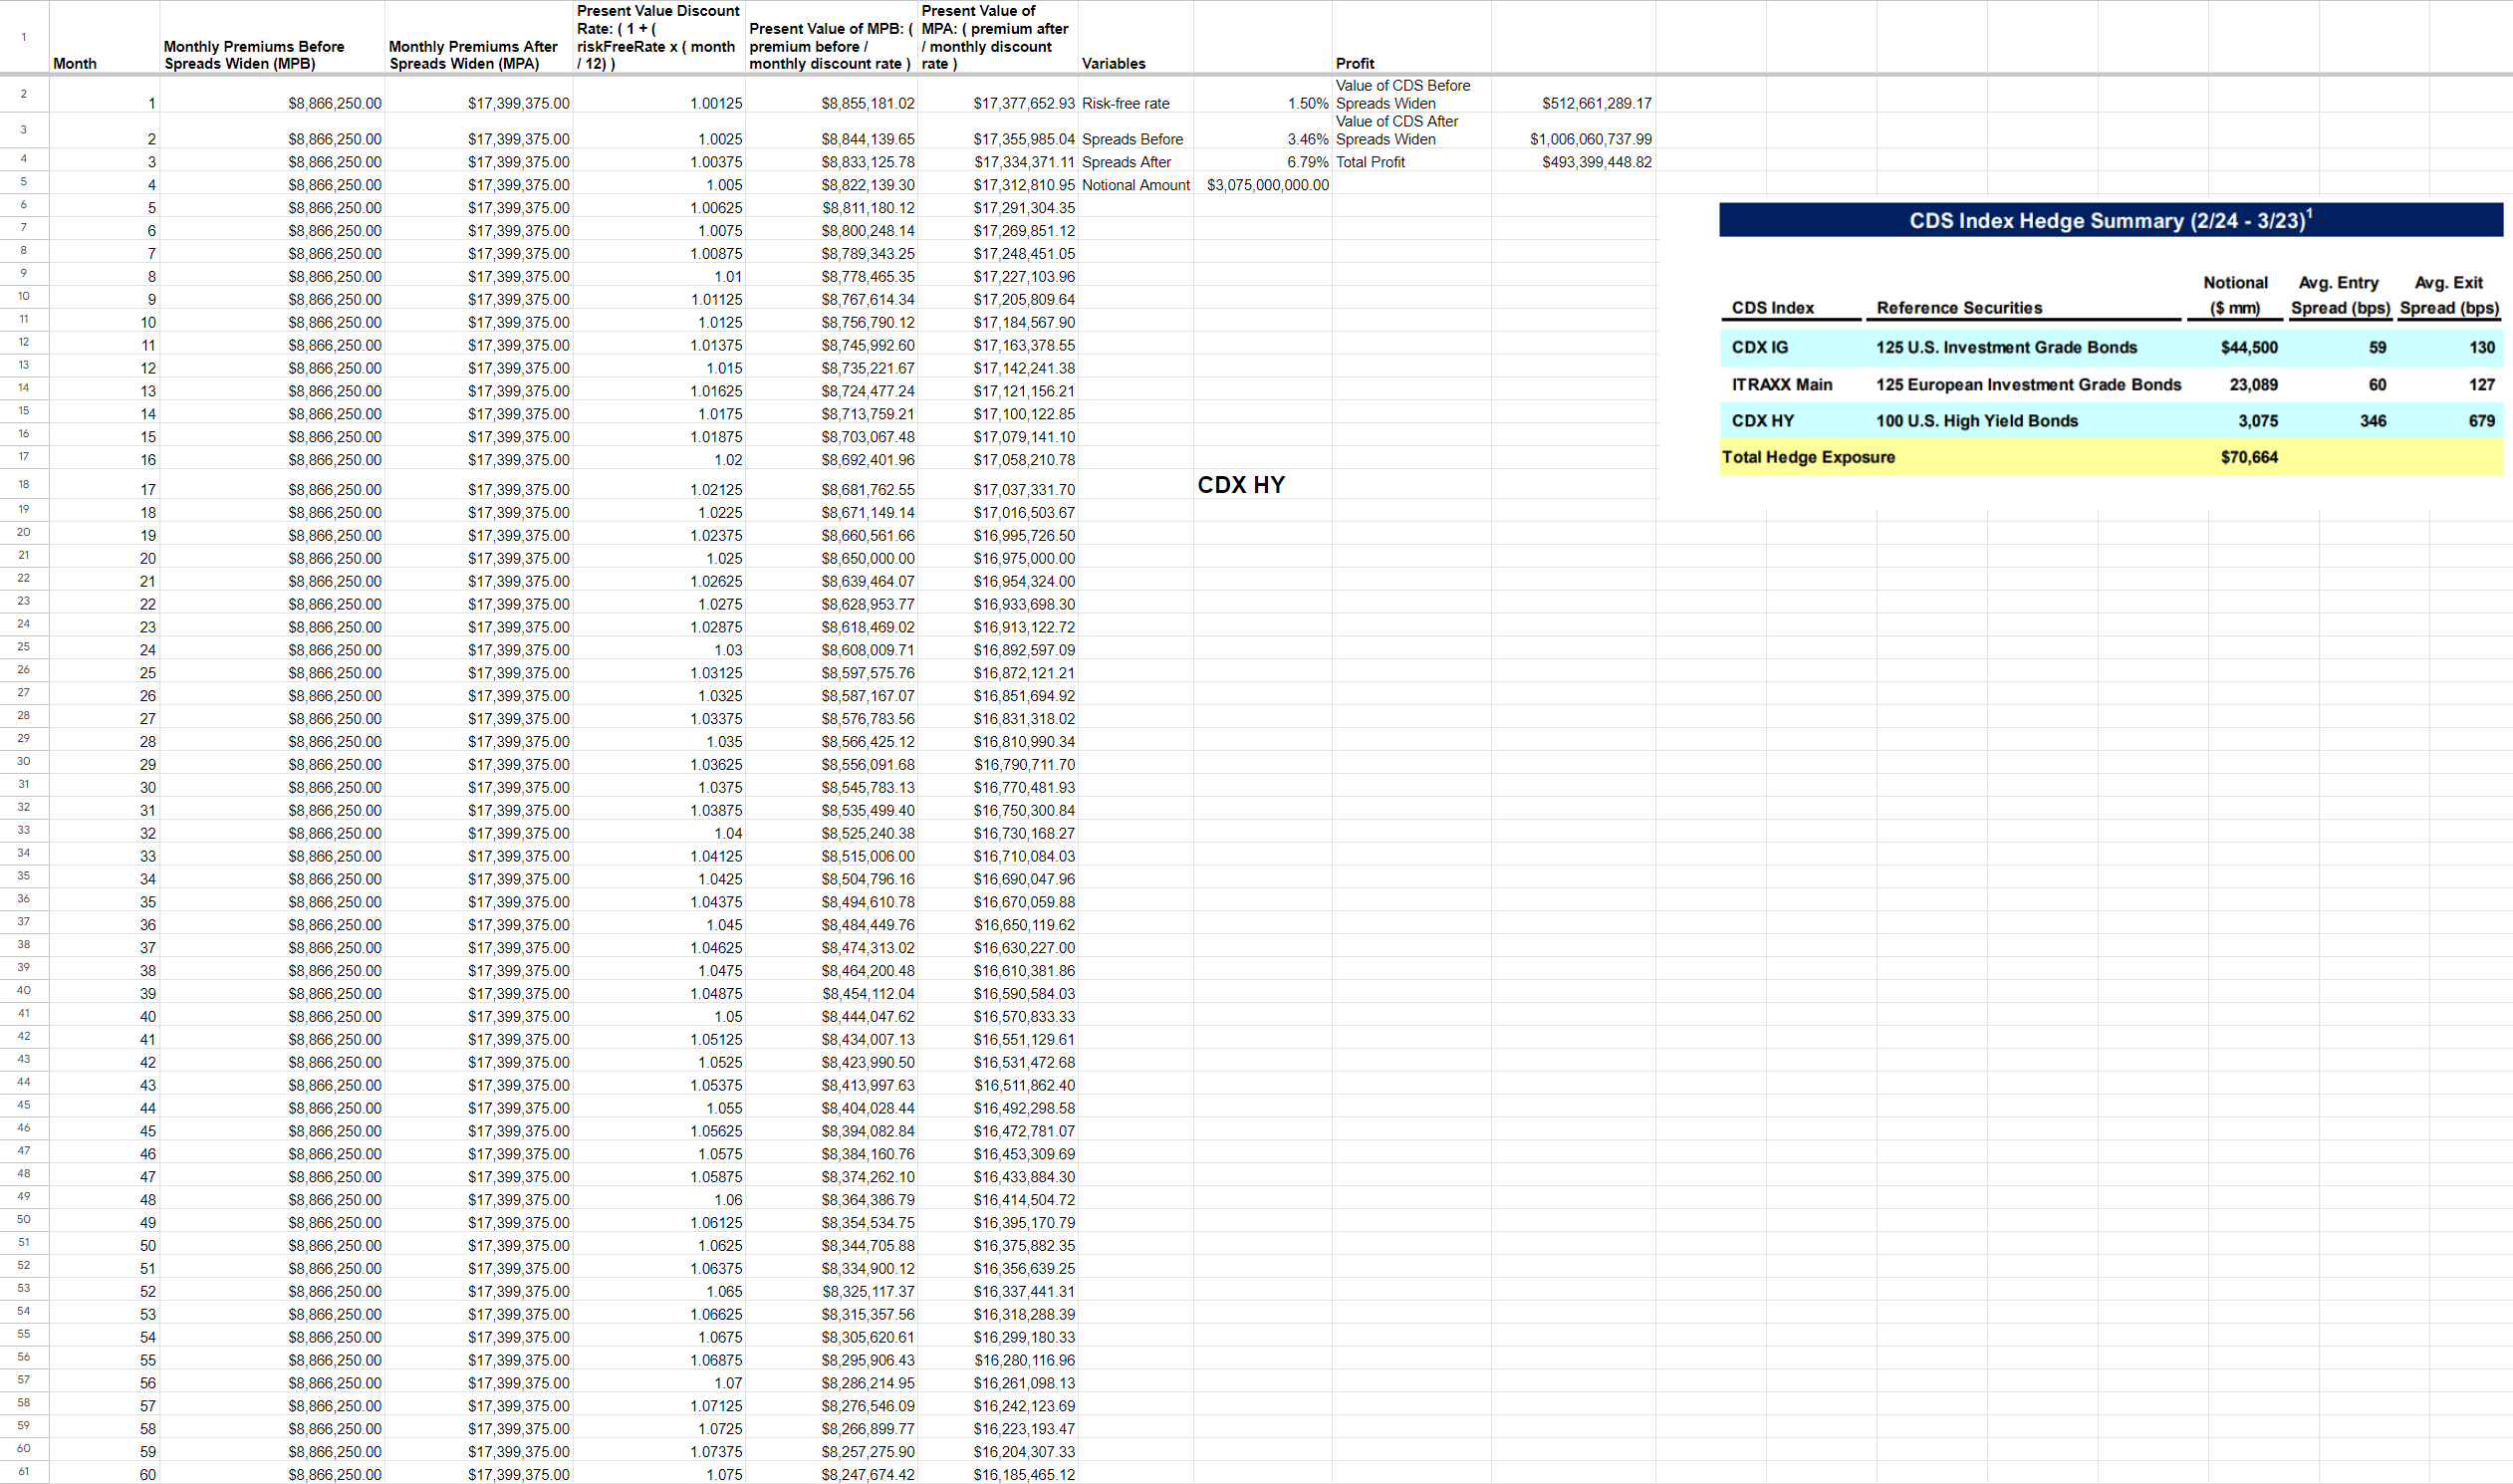2513x1484 pixels.
Task: Click the 346 entry spread for CDX HY
Action: click(x=2373, y=421)
